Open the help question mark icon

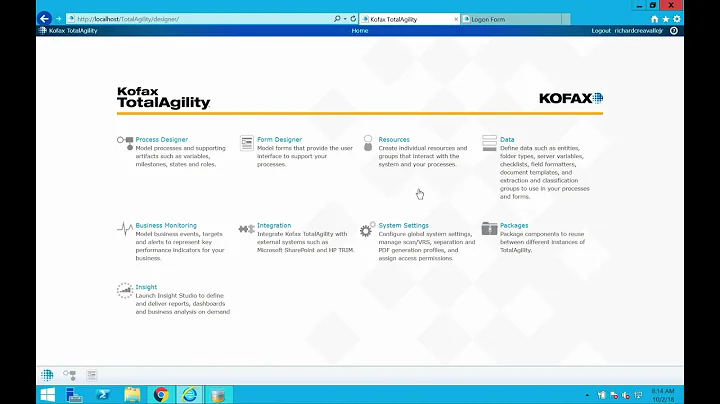click(674, 31)
